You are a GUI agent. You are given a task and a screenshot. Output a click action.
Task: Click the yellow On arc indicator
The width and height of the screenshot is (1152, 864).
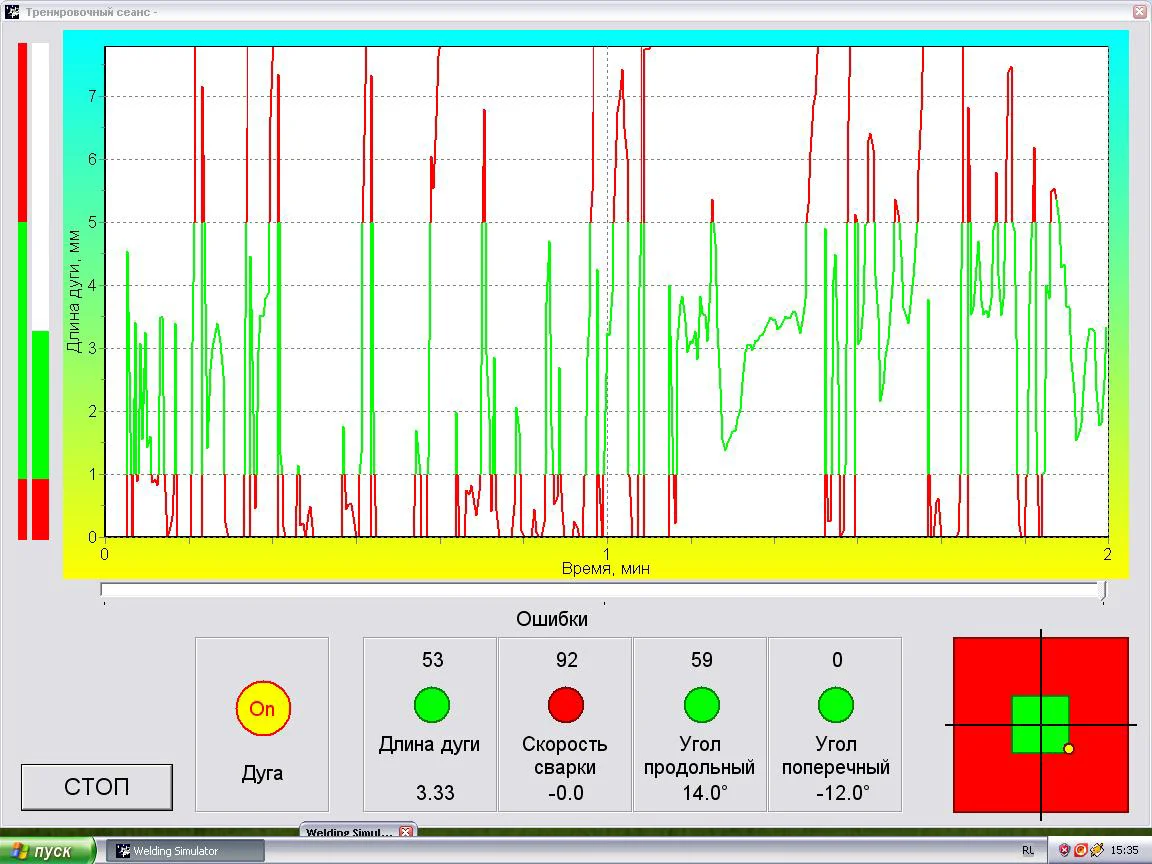[x=262, y=708]
